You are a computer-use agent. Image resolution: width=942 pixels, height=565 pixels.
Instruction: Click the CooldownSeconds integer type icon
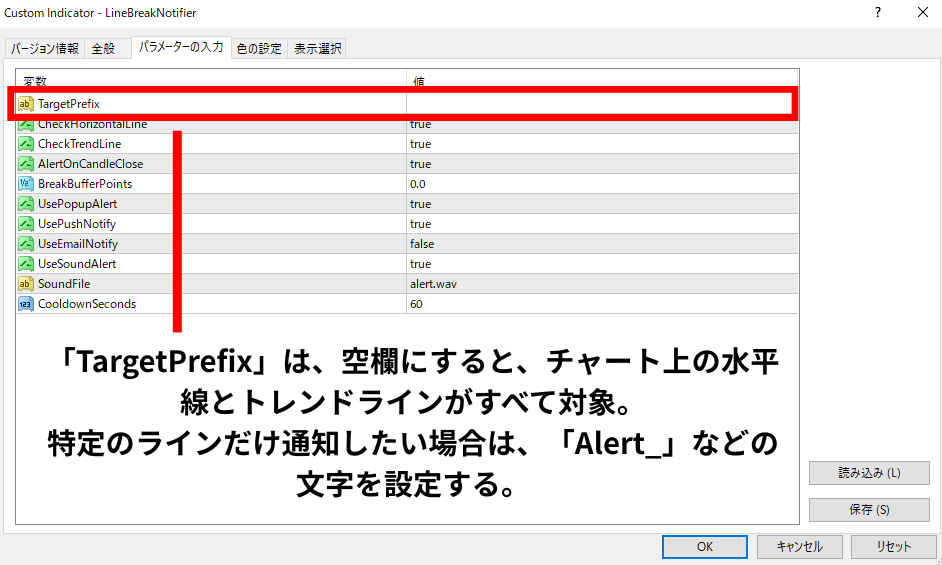(x=26, y=304)
